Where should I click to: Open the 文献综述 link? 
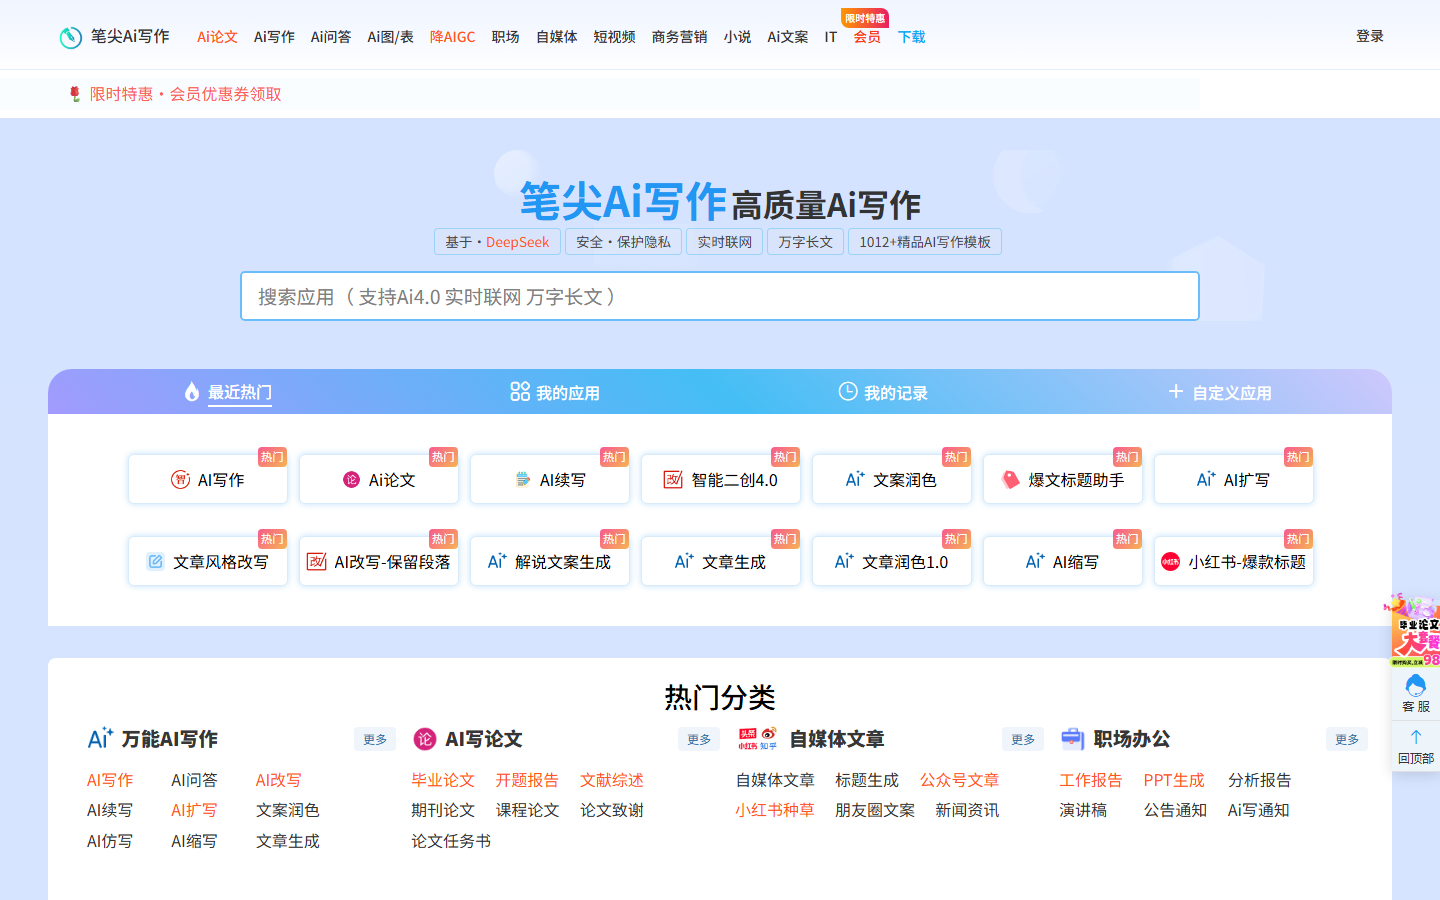[612, 780]
